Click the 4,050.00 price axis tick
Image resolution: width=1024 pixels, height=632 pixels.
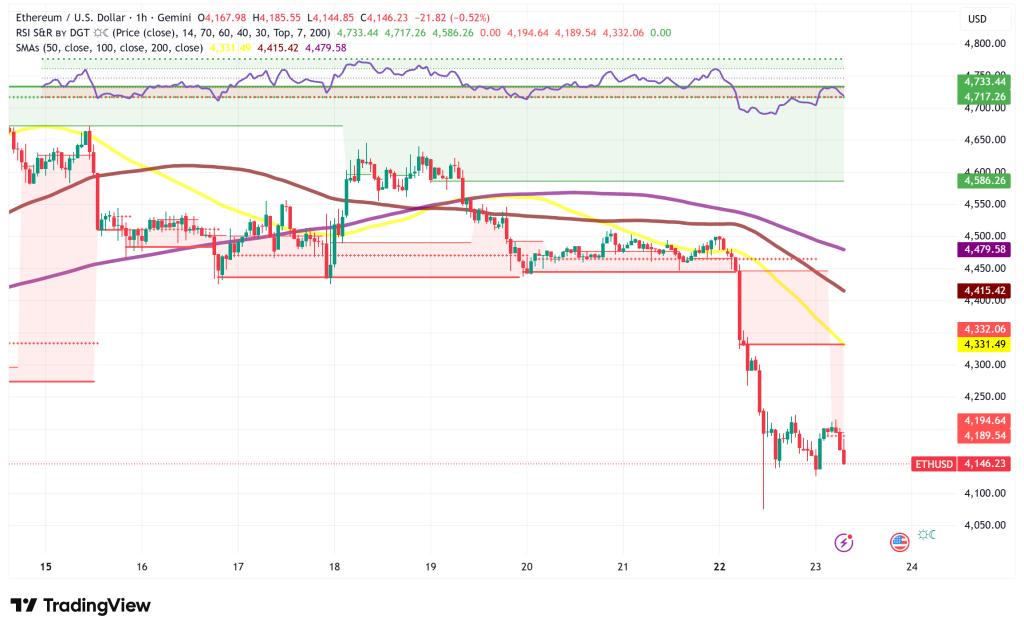(984, 525)
